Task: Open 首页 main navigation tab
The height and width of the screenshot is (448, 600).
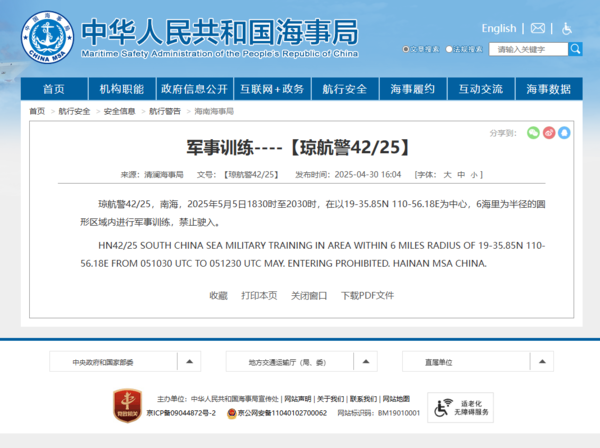Action: click(54, 89)
